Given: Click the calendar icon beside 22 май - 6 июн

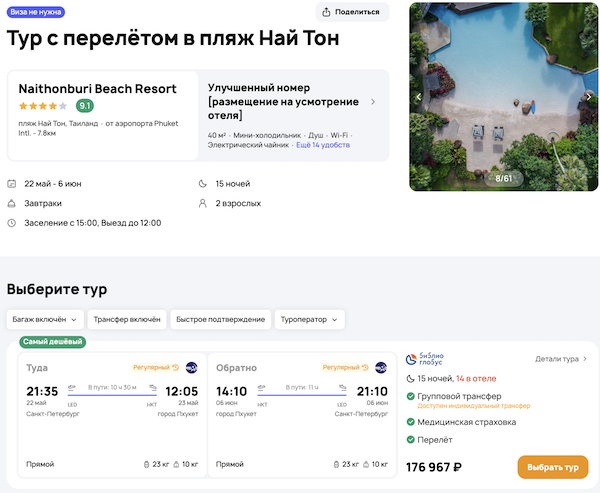Looking at the screenshot, I should point(11,183).
